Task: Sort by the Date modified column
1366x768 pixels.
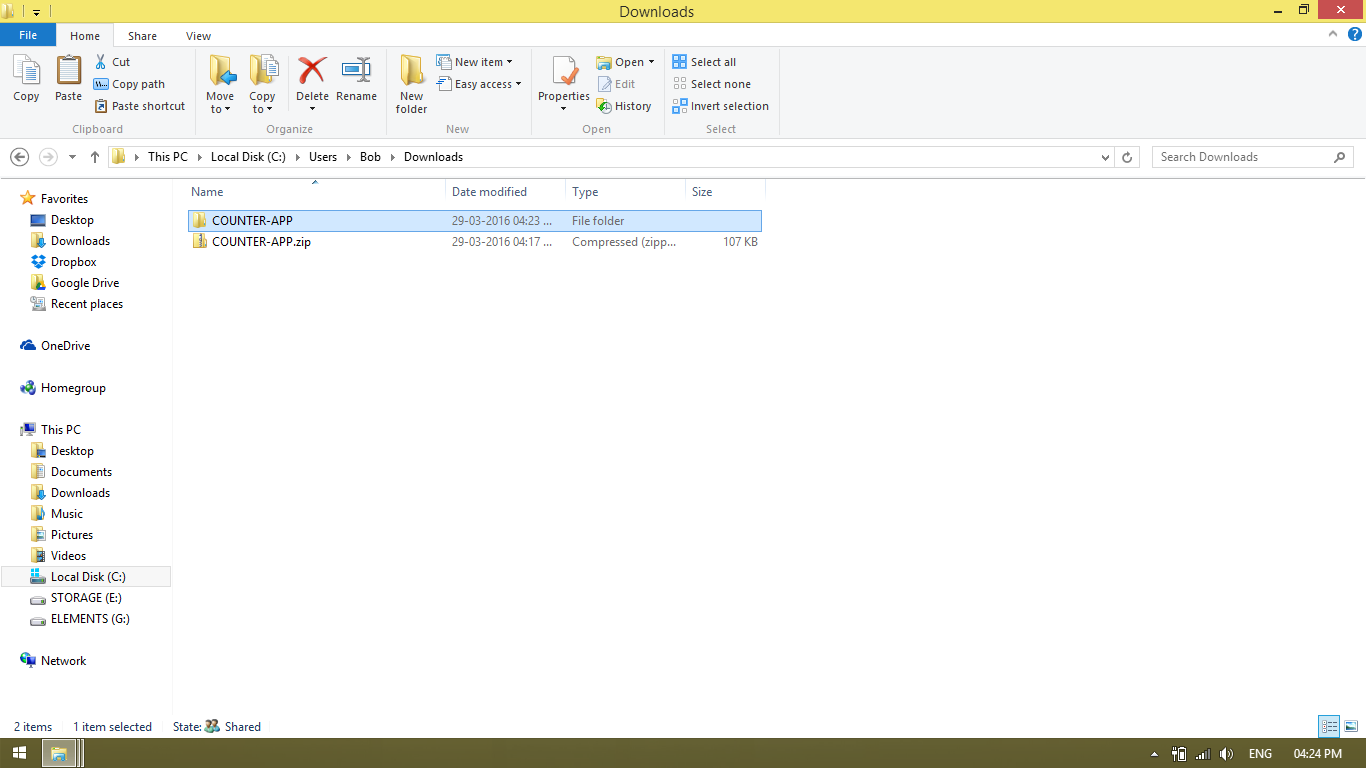Action: tap(505, 192)
